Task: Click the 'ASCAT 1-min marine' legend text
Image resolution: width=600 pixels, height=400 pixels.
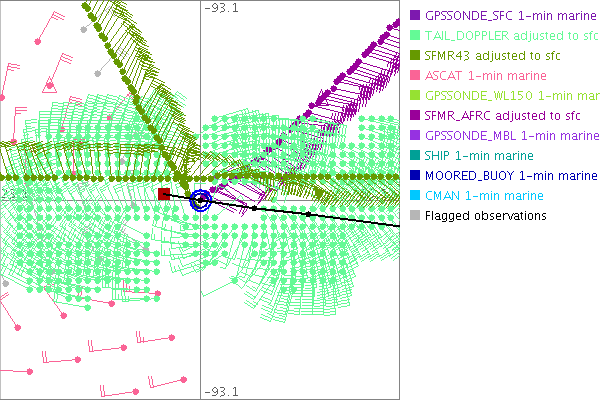Action: point(485,76)
